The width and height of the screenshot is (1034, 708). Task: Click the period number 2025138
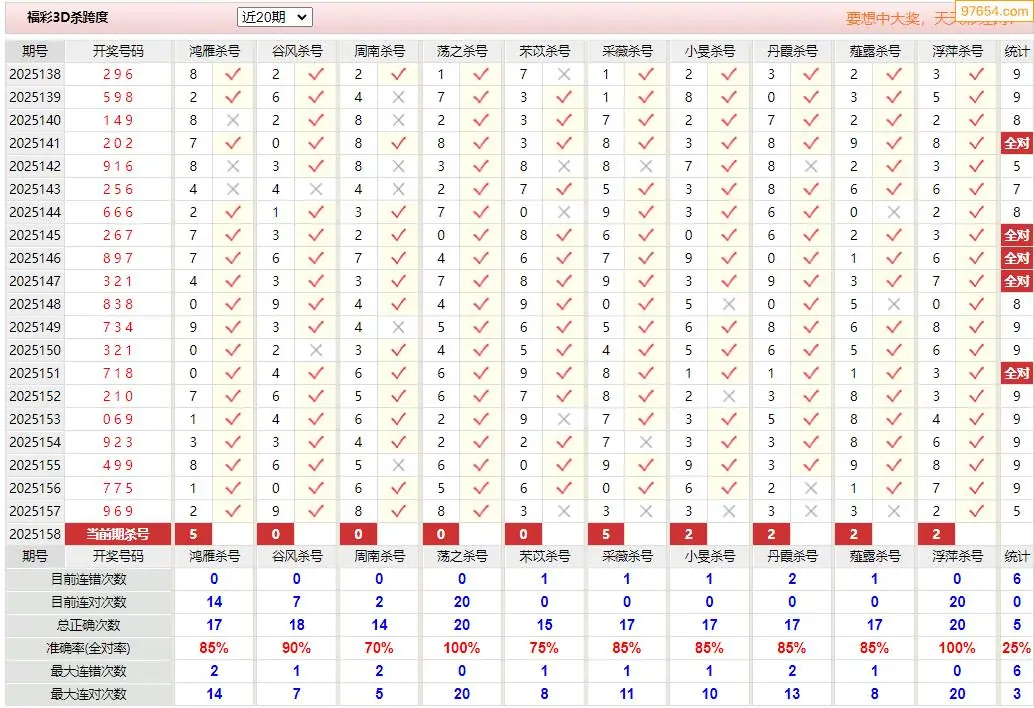tap(35, 74)
